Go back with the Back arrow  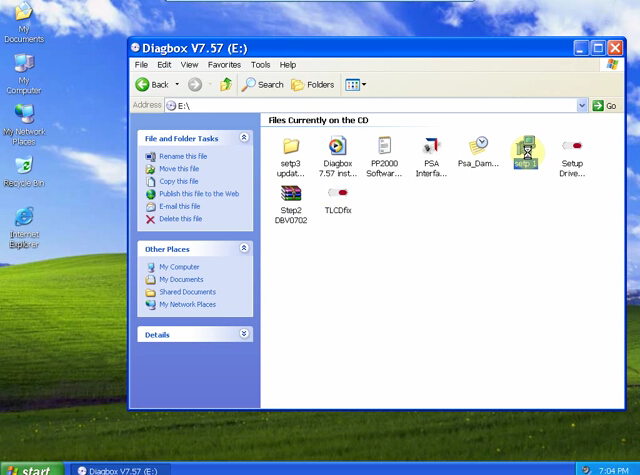(x=152, y=84)
